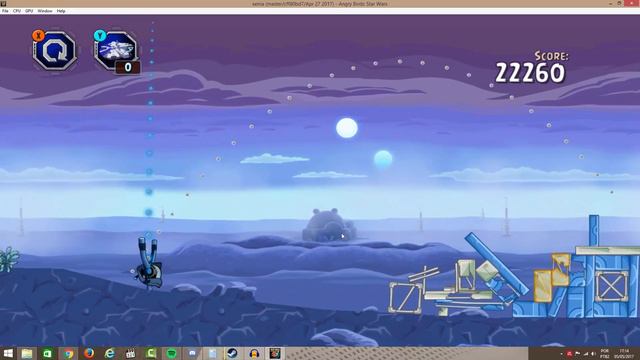This screenshot has height=360, width=640.
Task: Open Discord from the taskbar
Action: pos(192,353)
